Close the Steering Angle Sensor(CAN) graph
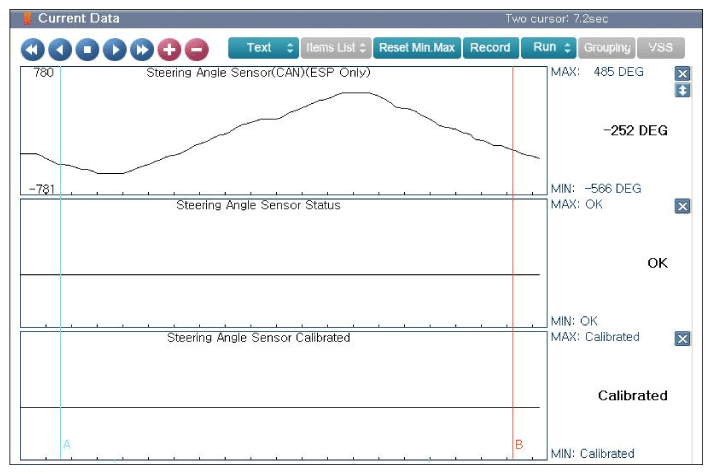This screenshot has height=474, width=712. click(x=682, y=74)
